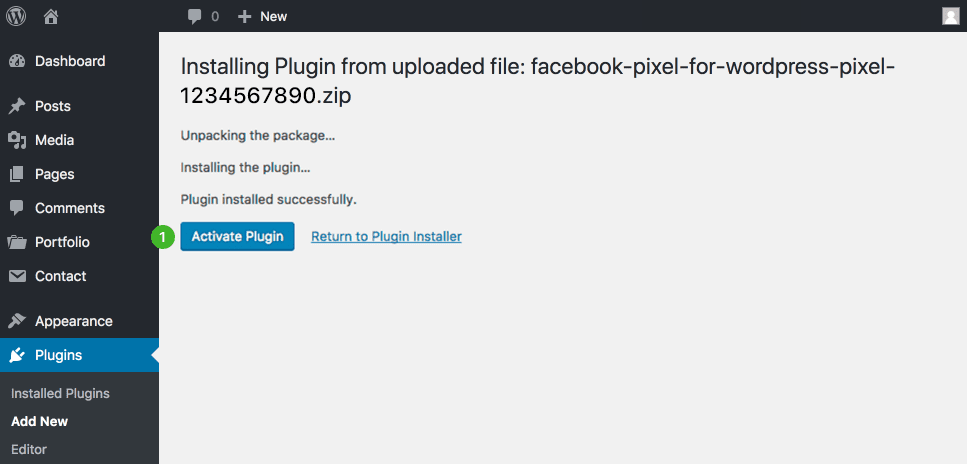The image size is (967, 464).
Task: Click the Portfolio folder icon
Action: (x=17, y=242)
